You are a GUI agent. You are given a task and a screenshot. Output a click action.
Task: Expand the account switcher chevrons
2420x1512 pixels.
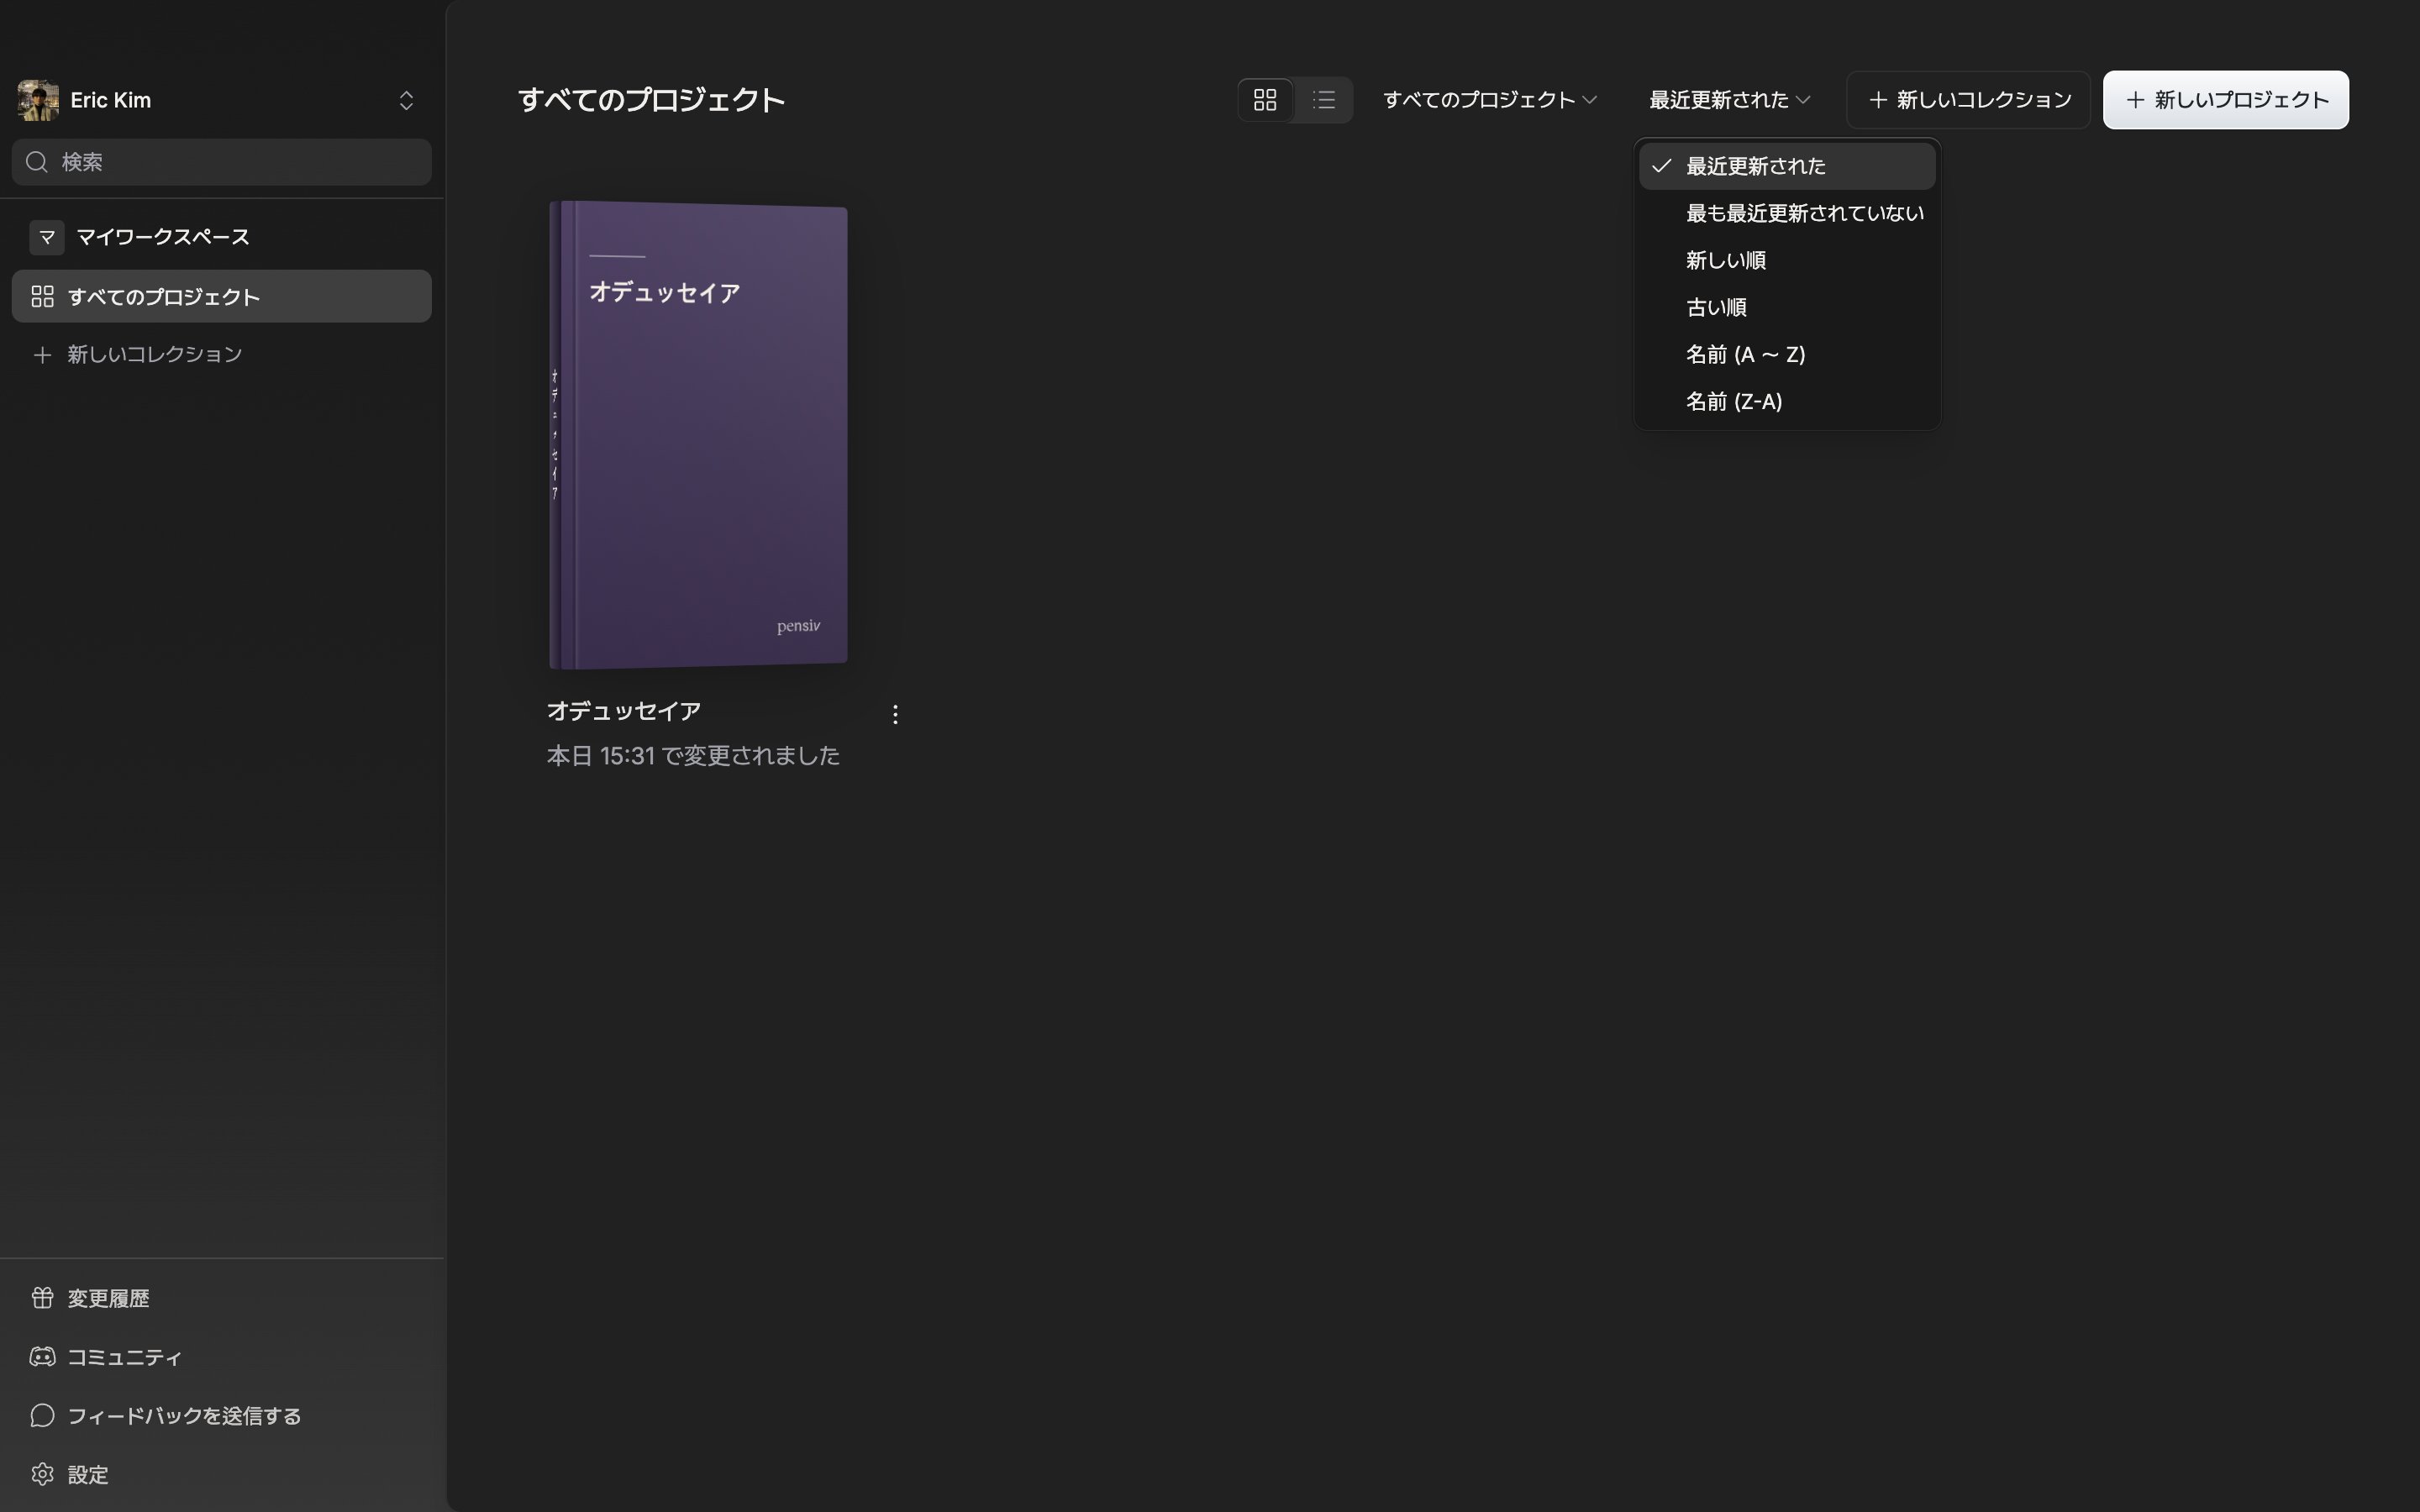click(406, 100)
